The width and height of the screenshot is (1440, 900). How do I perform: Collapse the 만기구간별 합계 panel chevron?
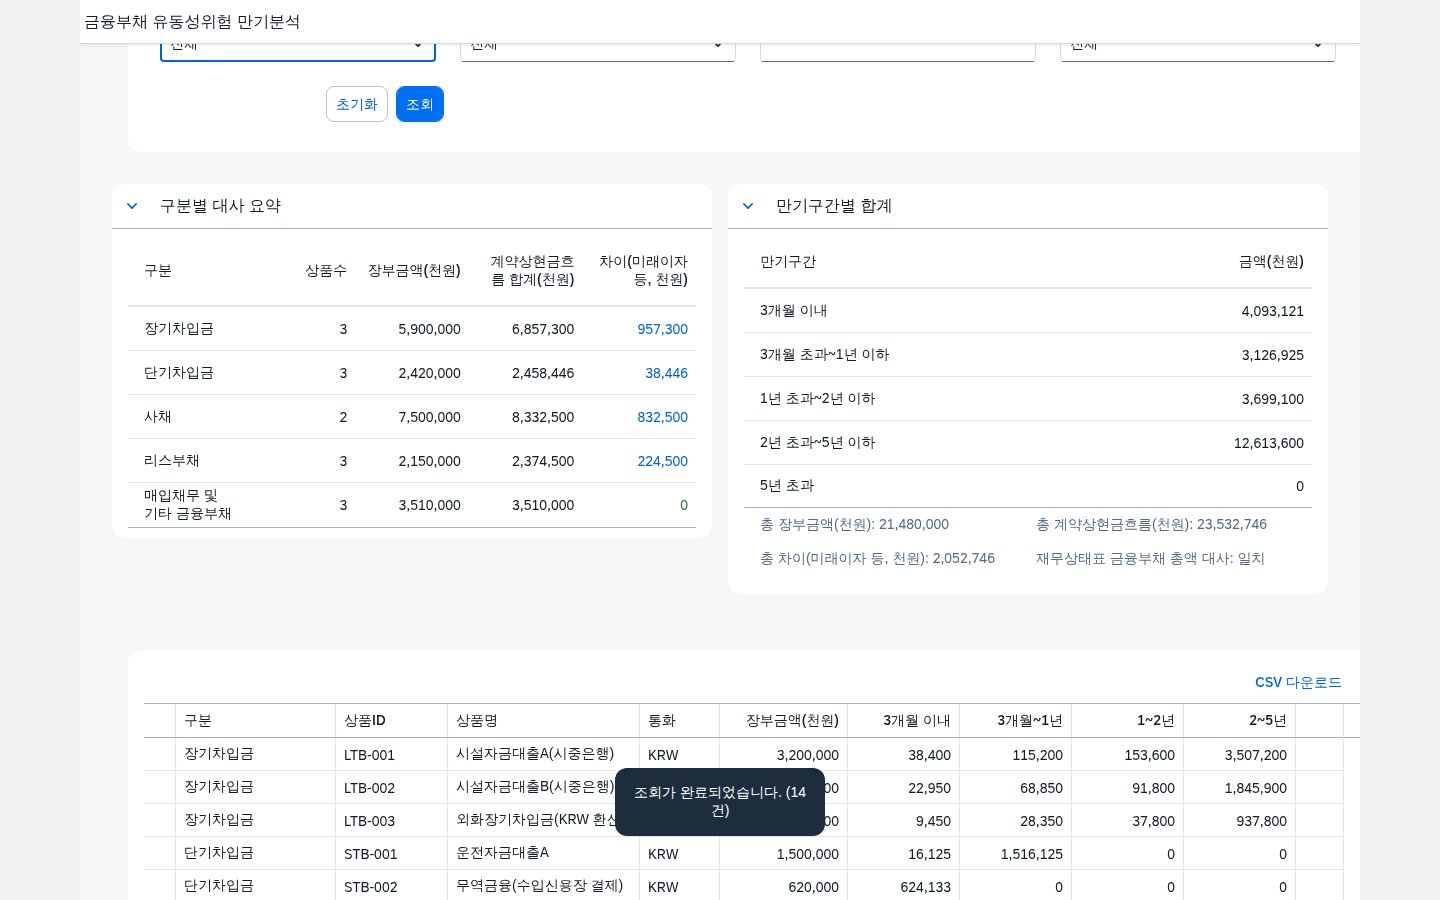click(x=748, y=206)
